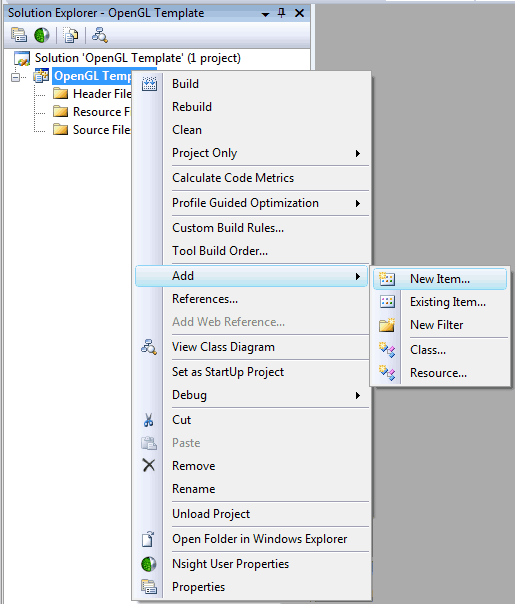Collapse the OpenGL Template project node

click(15, 77)
